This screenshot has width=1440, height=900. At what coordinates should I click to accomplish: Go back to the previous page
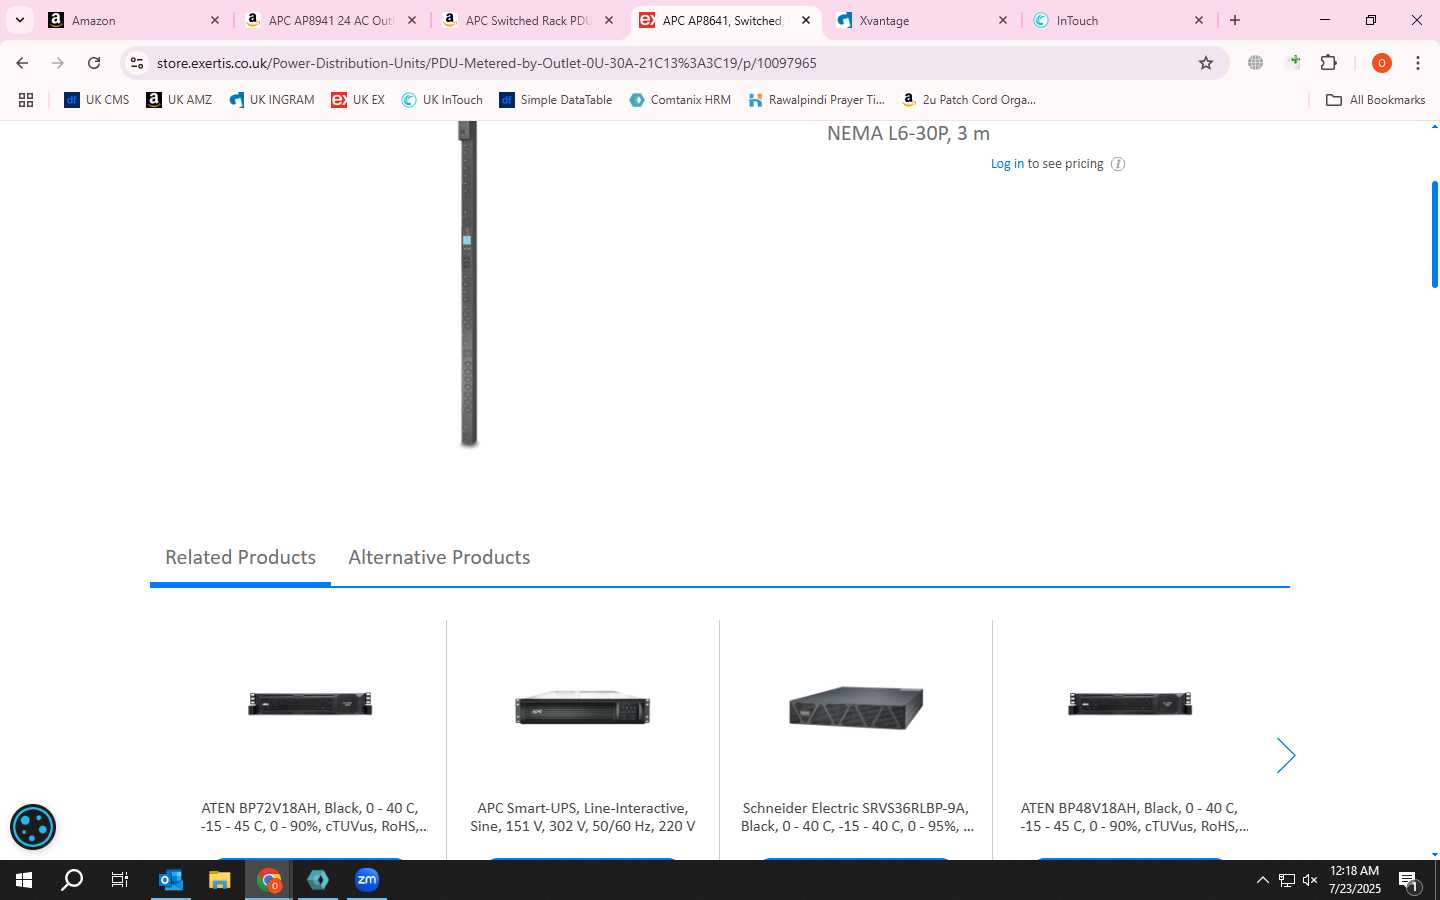coord(22,63)
